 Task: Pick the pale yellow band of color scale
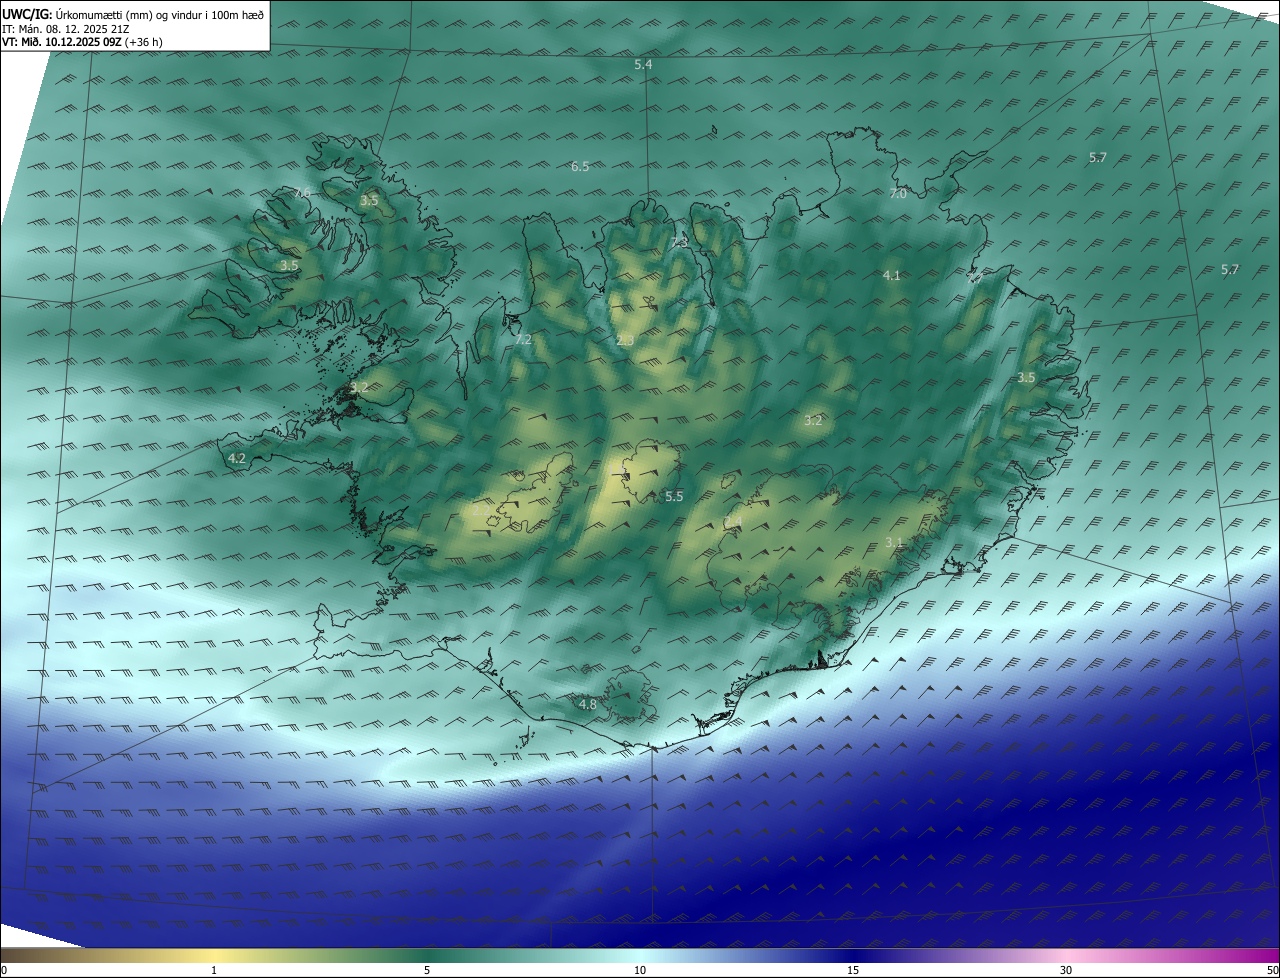tap(215, 955)
